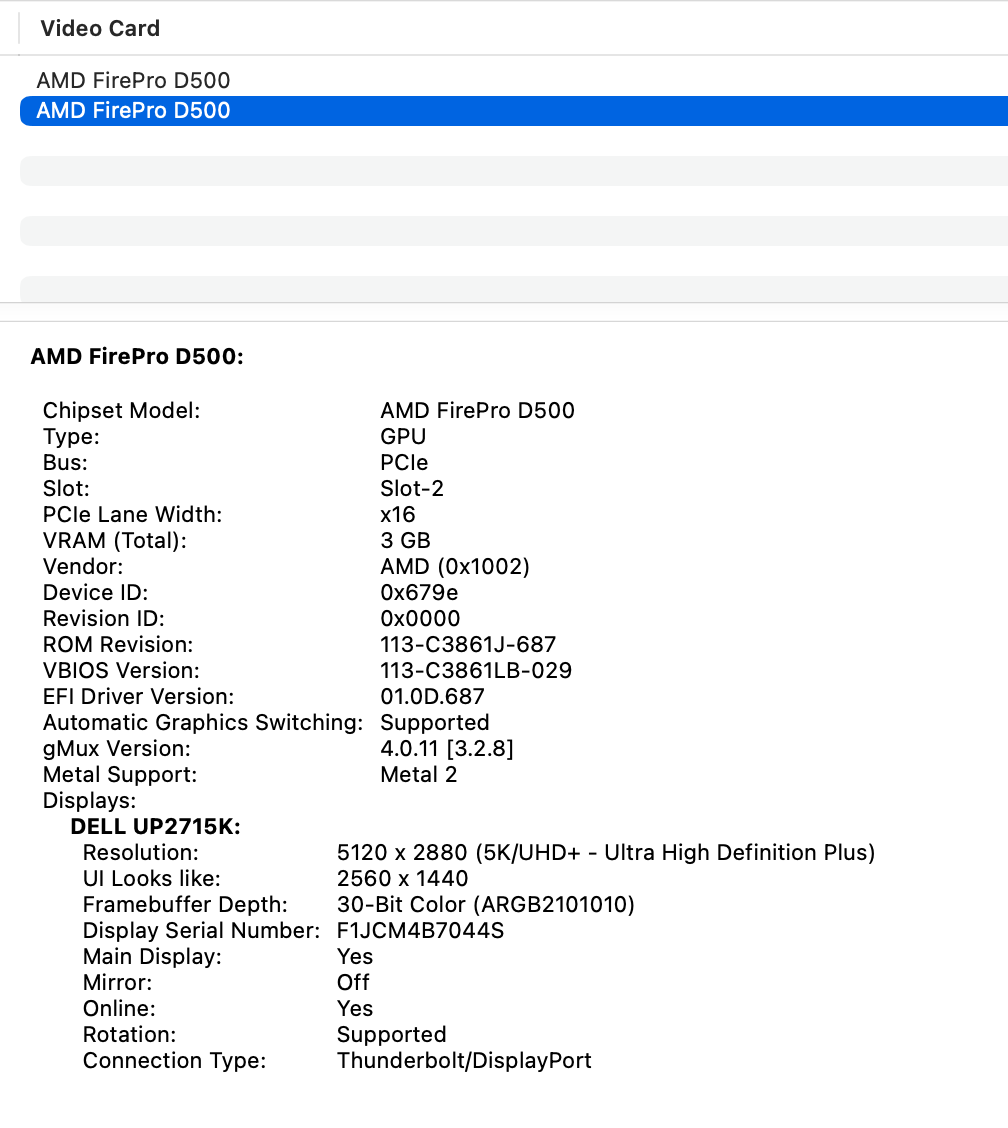
Task: Click the AMD FirePro D500: detail heading
Action: (137, 357)
